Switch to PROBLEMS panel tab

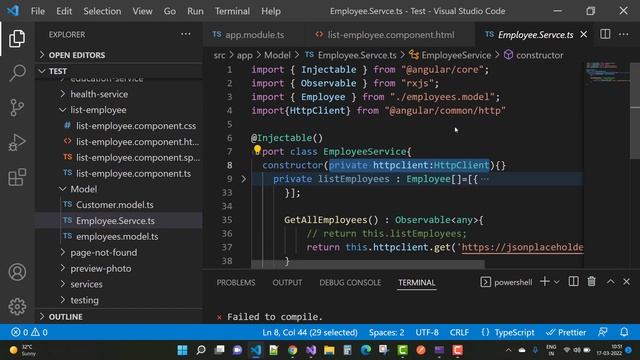(236, 282)
